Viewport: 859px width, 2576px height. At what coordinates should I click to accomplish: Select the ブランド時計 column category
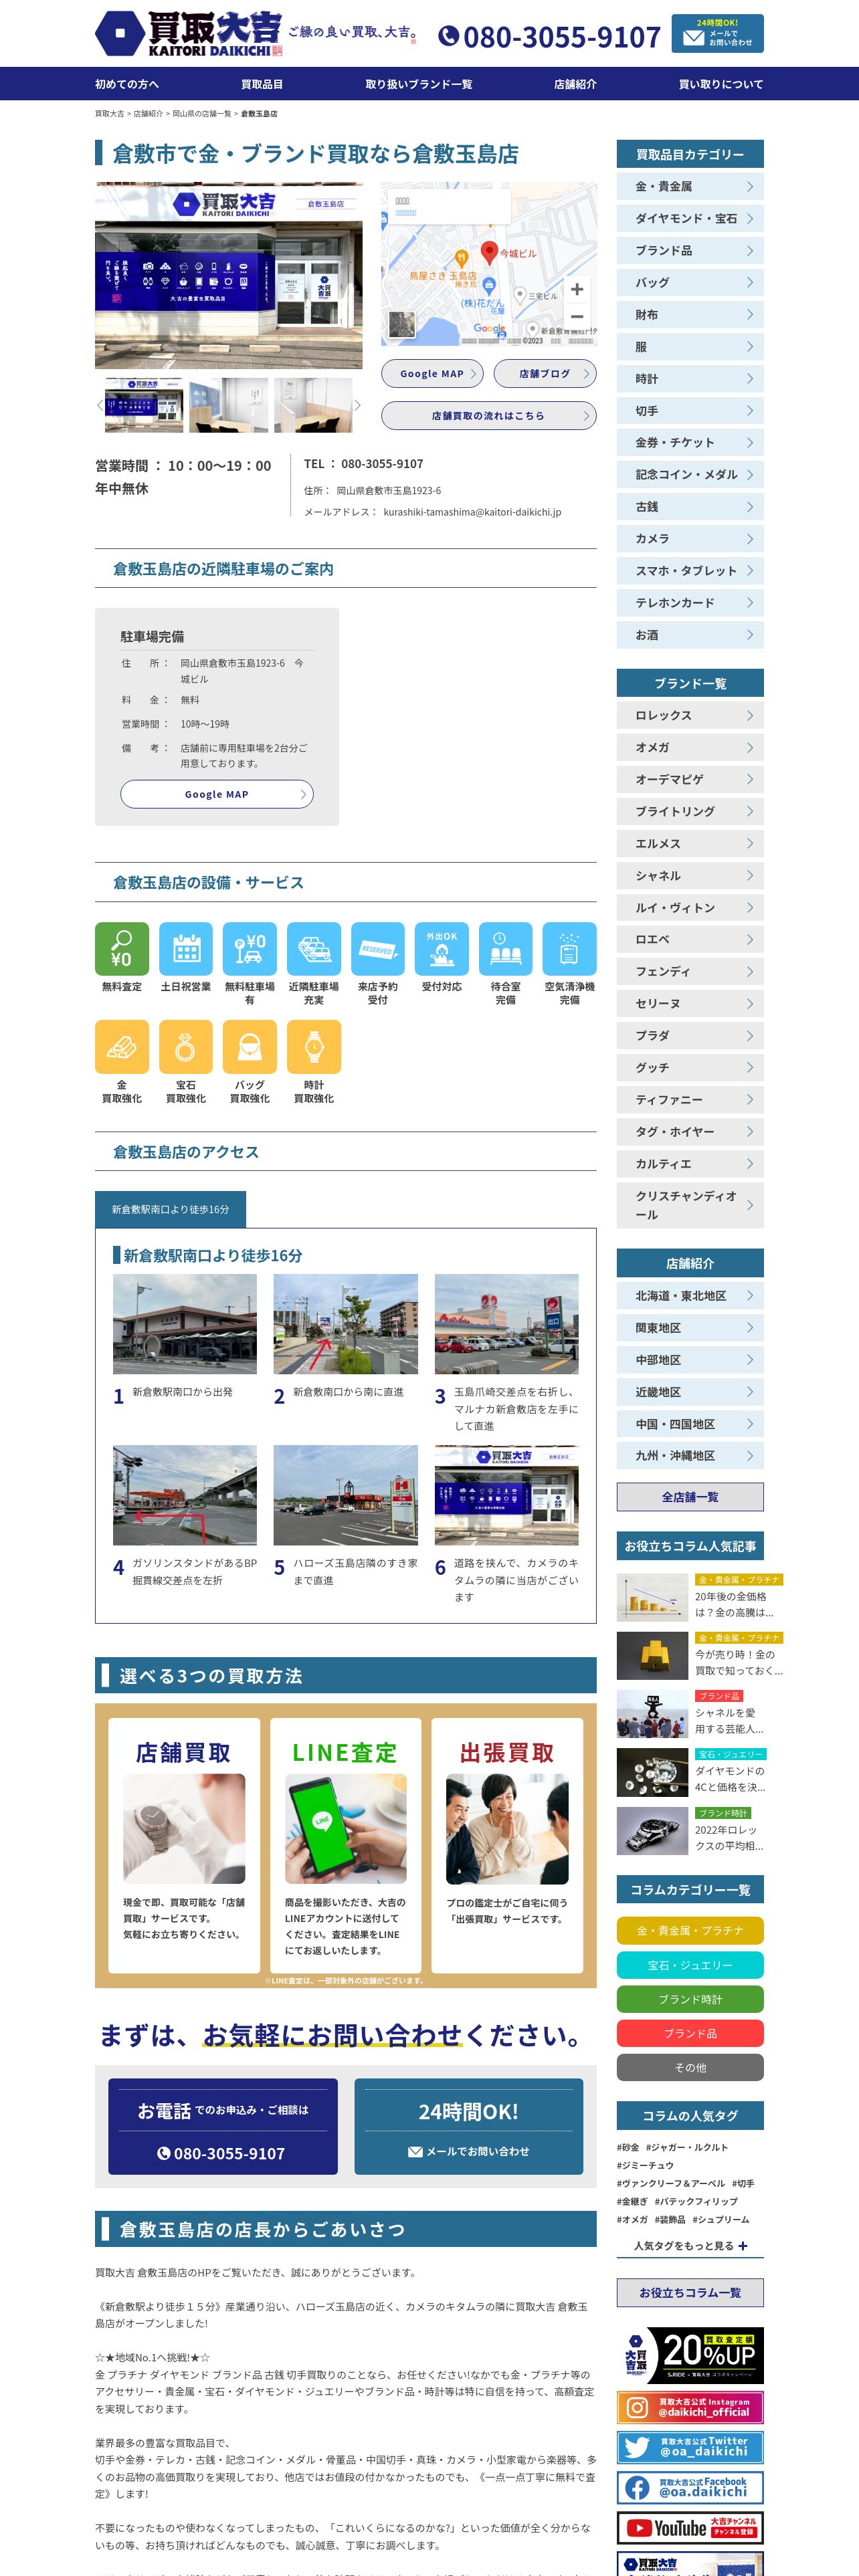coord(690,1999)
